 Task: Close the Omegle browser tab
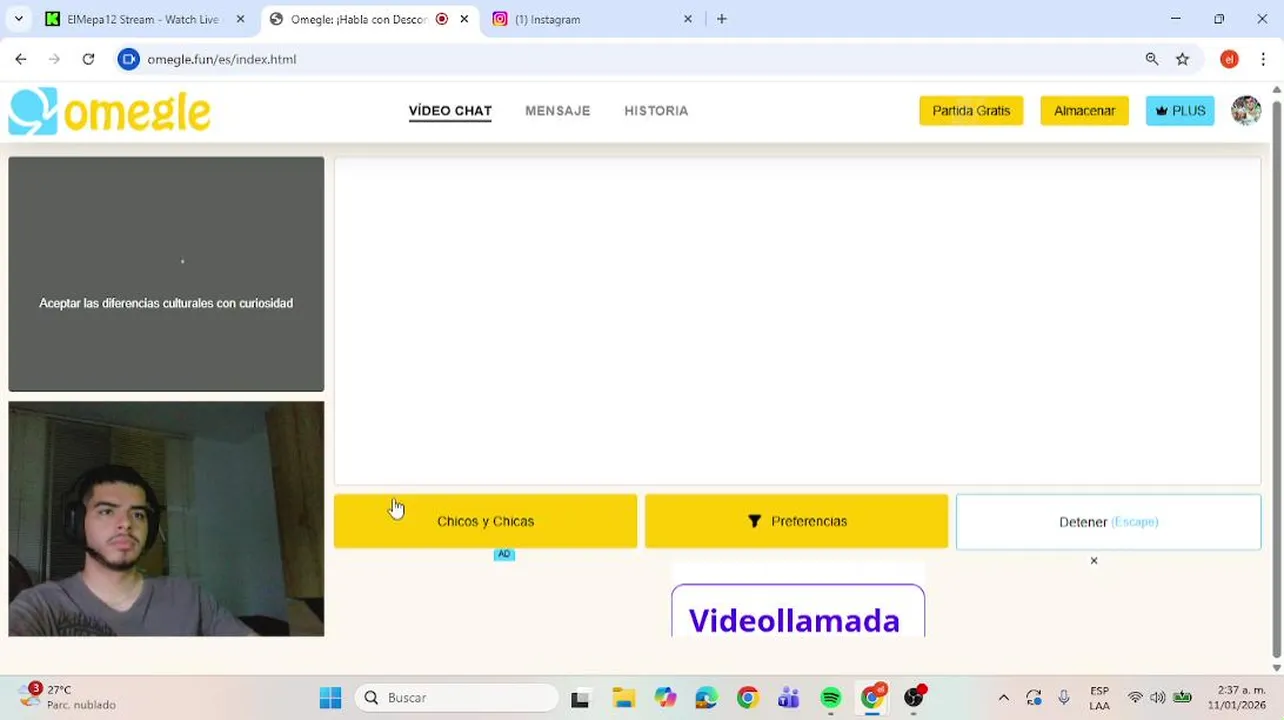[464, 19]
